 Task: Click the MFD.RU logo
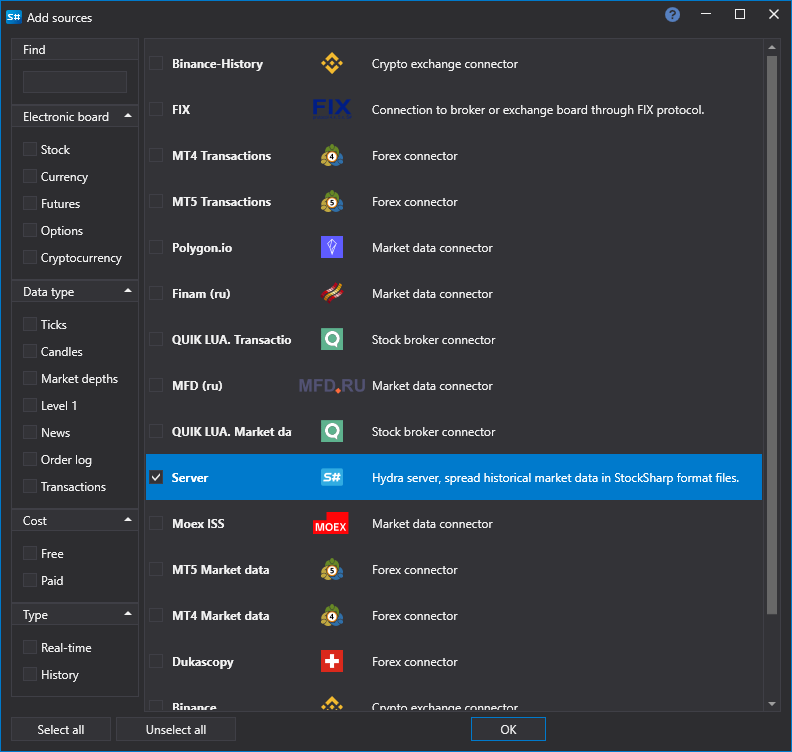(x=332, y=386)
